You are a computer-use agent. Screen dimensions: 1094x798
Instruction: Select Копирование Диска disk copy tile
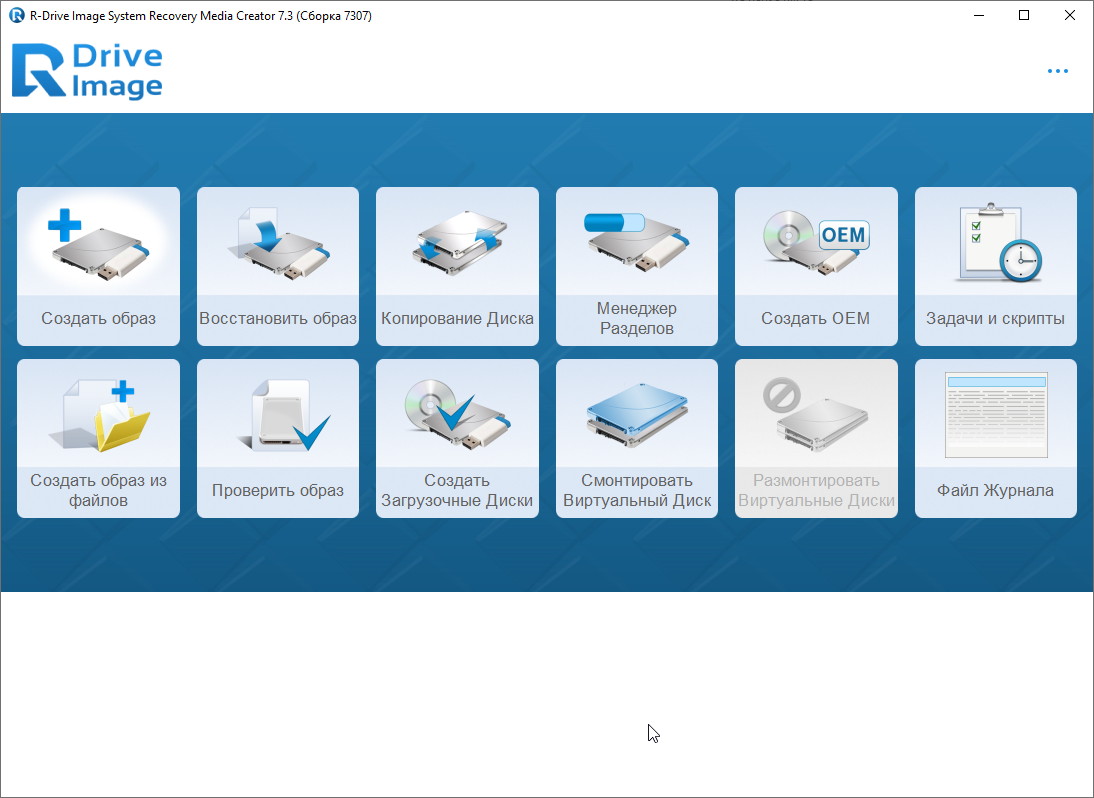coord(457,266)
